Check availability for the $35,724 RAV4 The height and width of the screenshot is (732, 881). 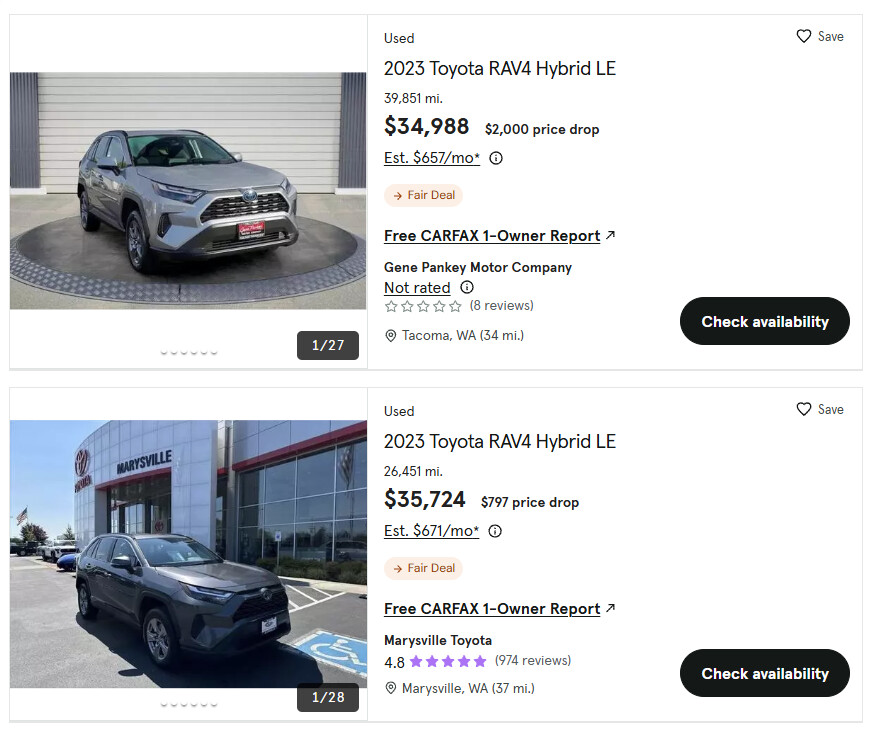[x=765, y=673]
